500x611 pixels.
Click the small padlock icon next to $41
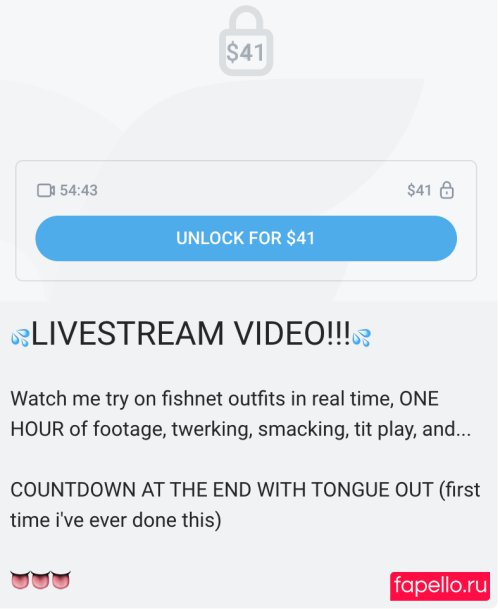coord(448,191)
